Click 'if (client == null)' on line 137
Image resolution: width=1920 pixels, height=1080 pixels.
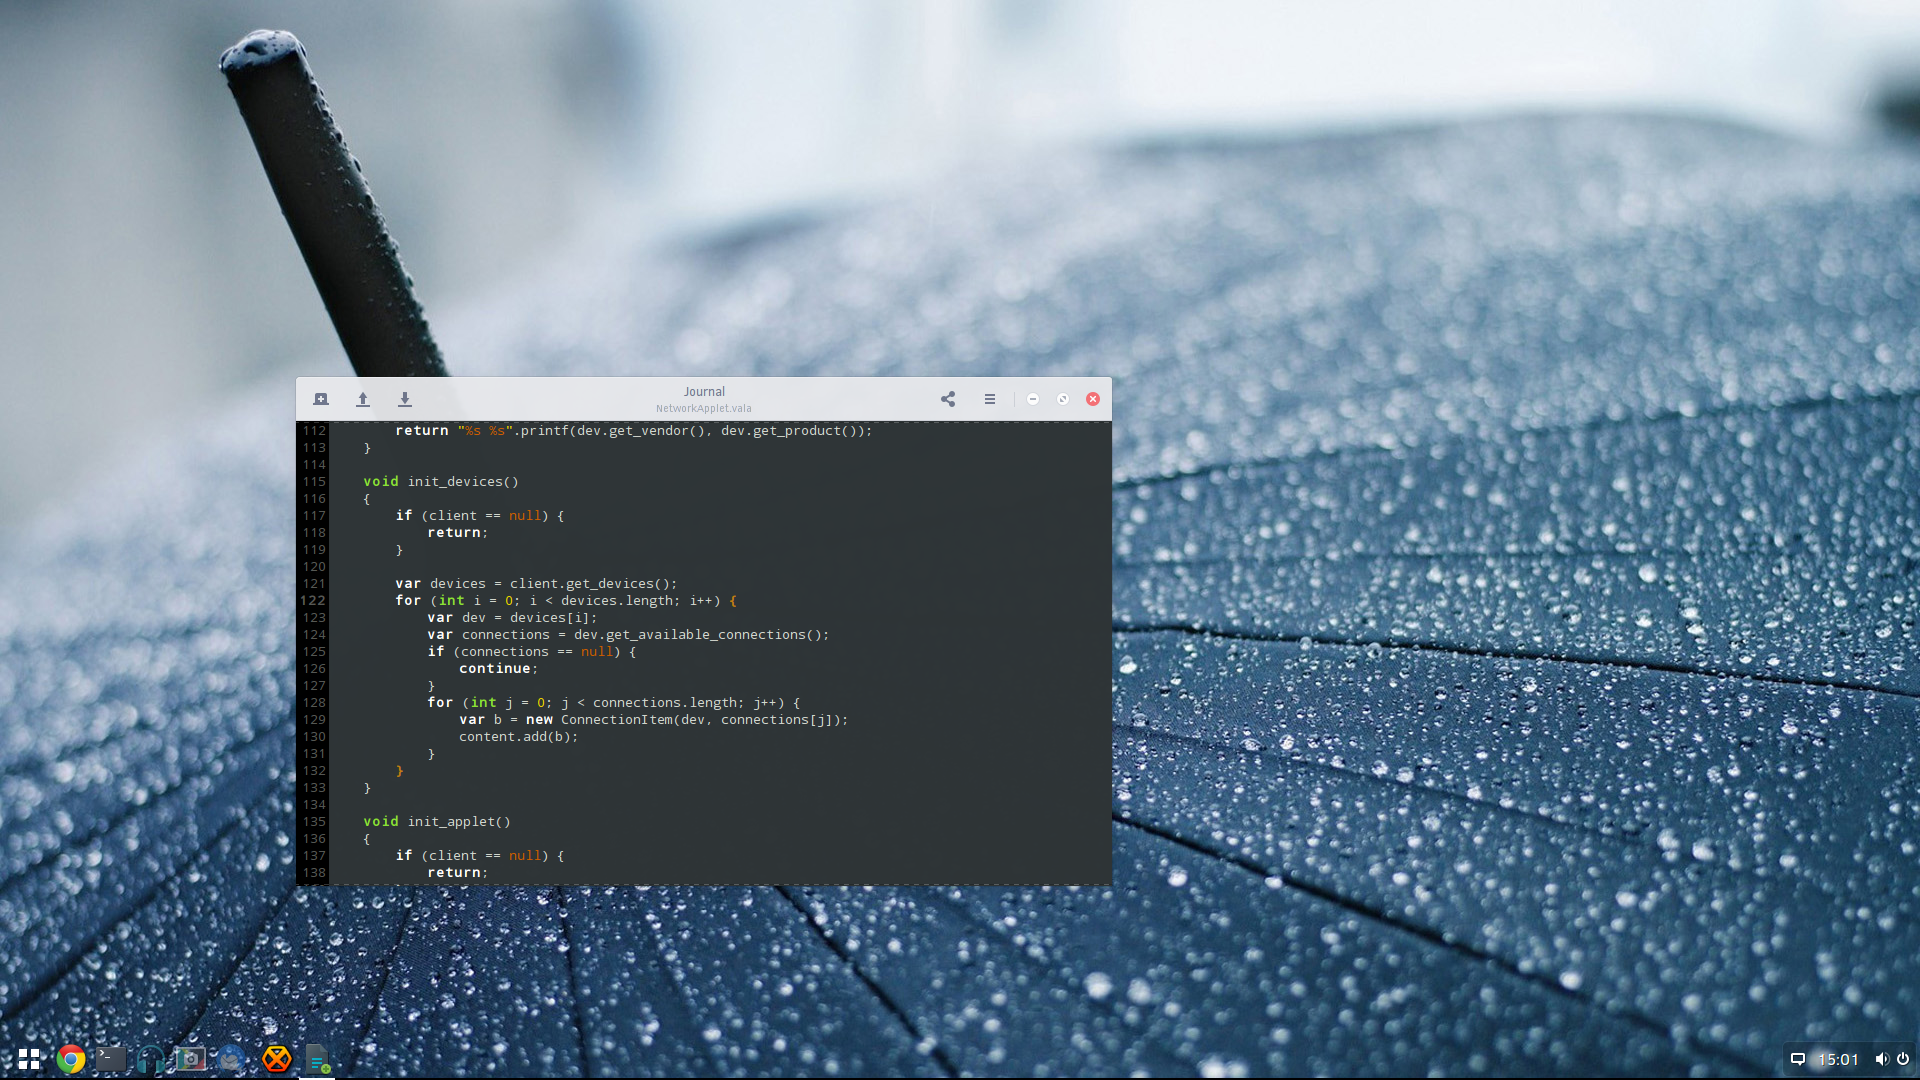point(480,856)
